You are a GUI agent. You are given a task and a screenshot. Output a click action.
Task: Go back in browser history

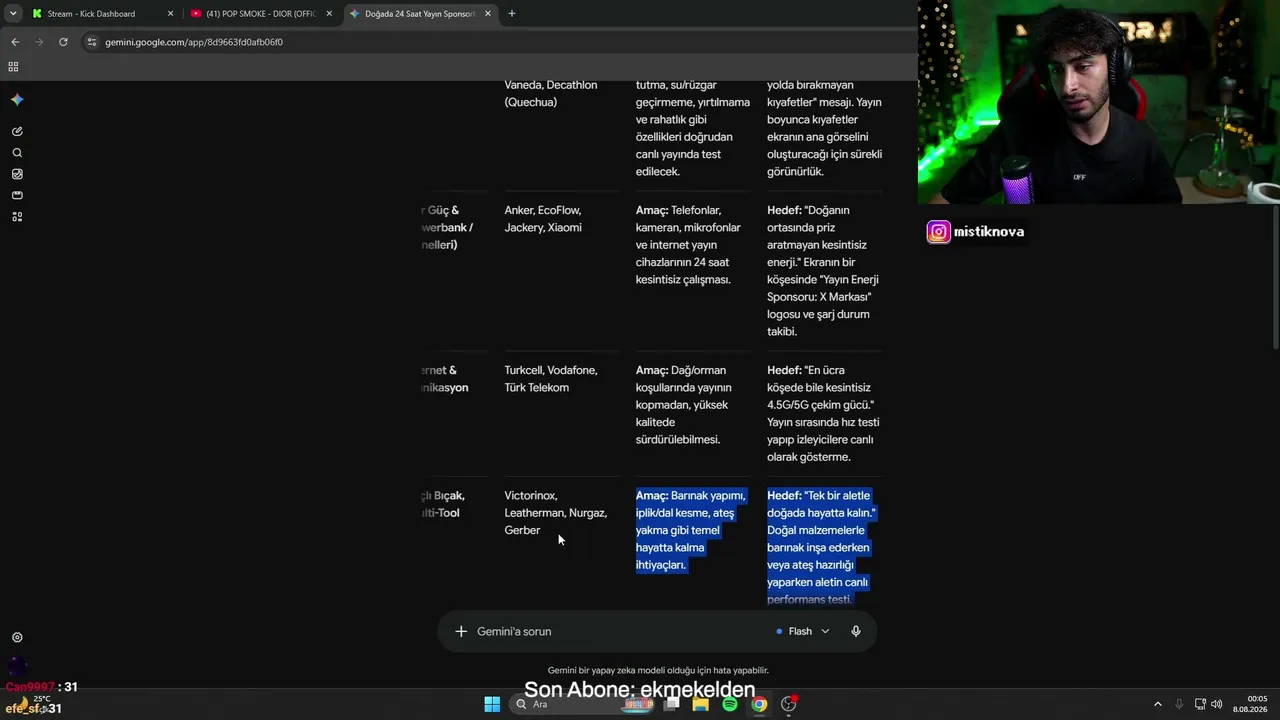15,42
